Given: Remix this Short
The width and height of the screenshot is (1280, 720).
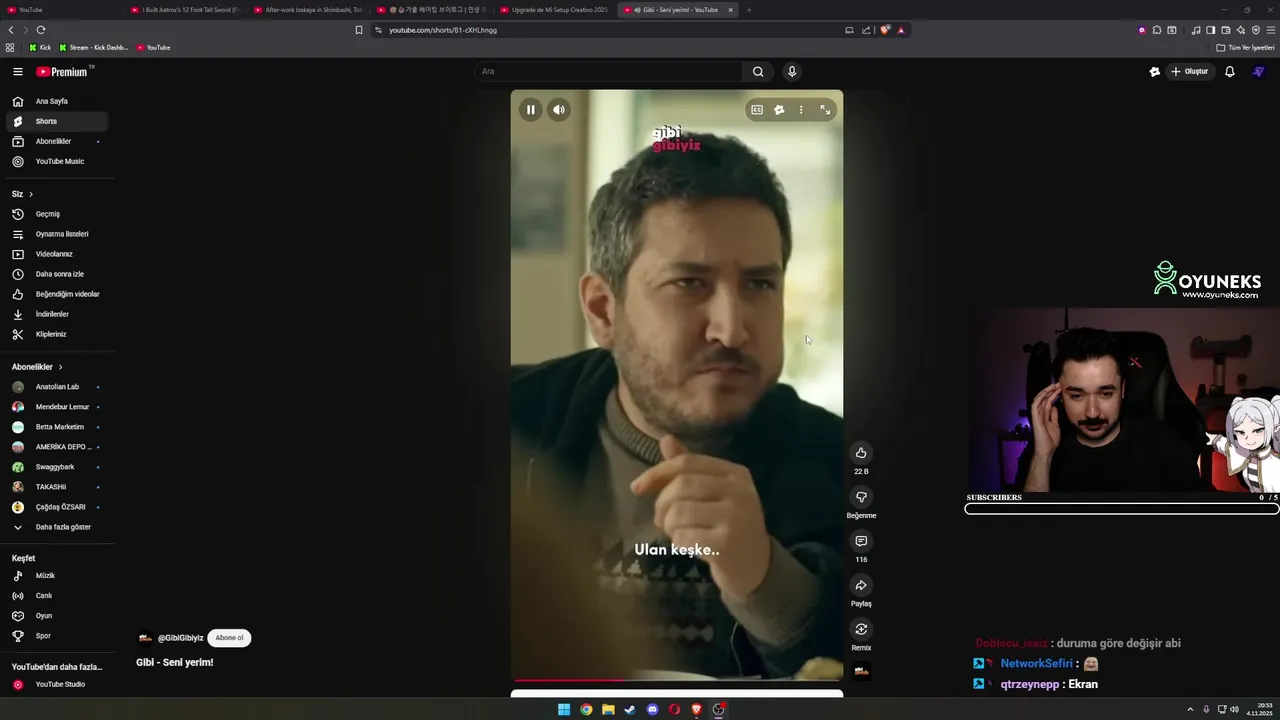Looking at the screenshot, I should click(x=861, y=629).
